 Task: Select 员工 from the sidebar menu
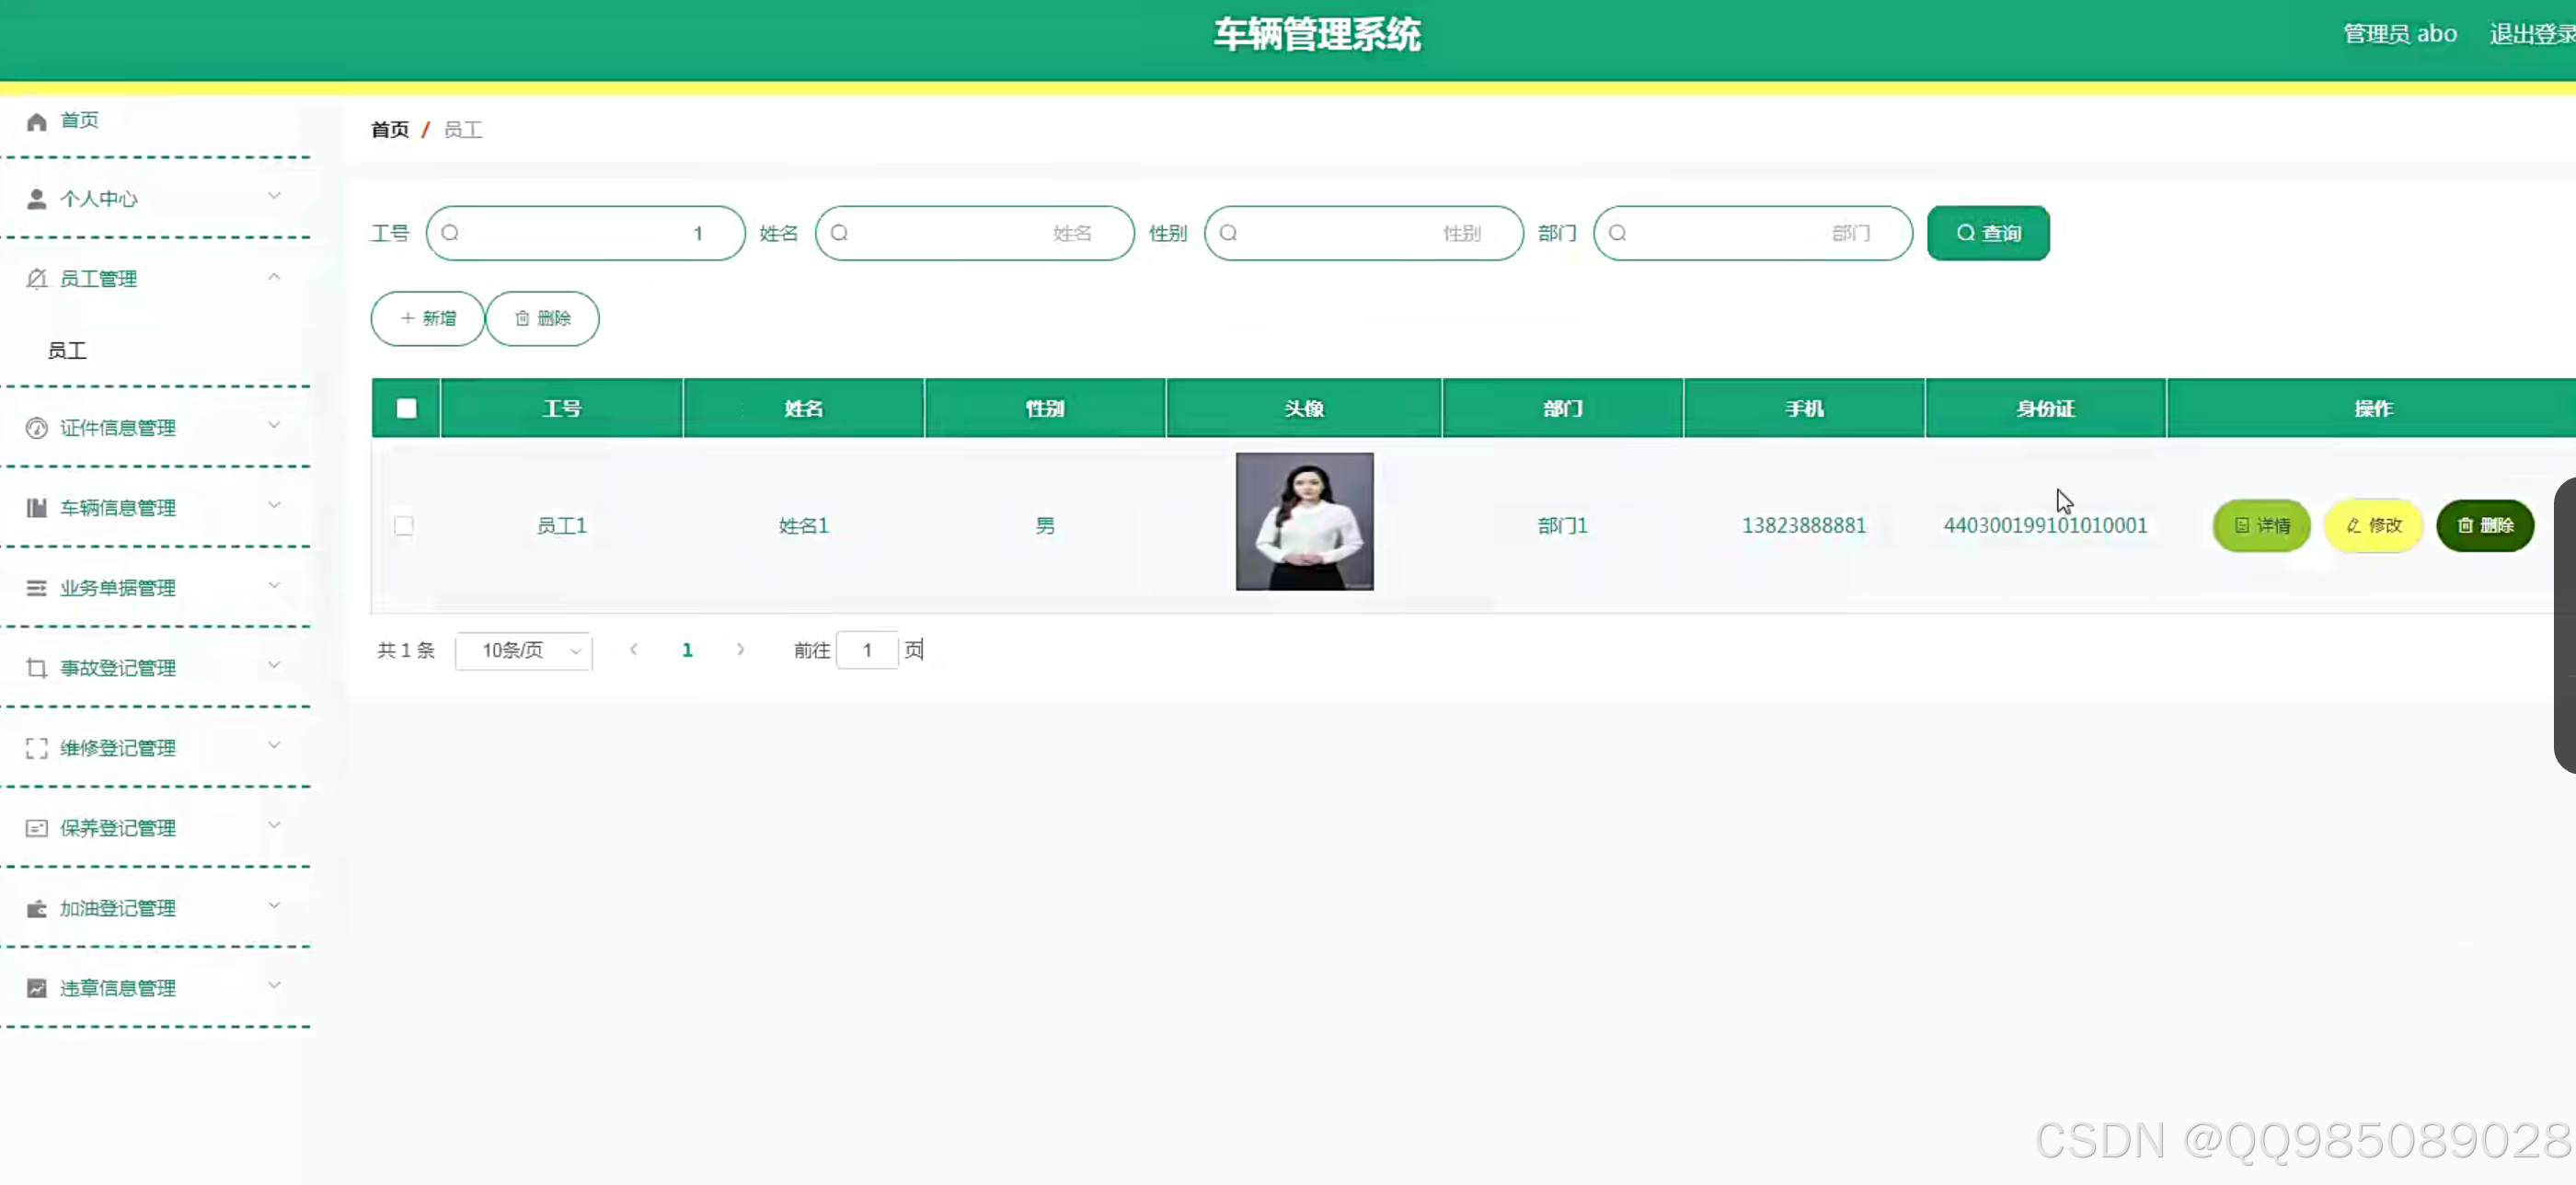point(66,350)
